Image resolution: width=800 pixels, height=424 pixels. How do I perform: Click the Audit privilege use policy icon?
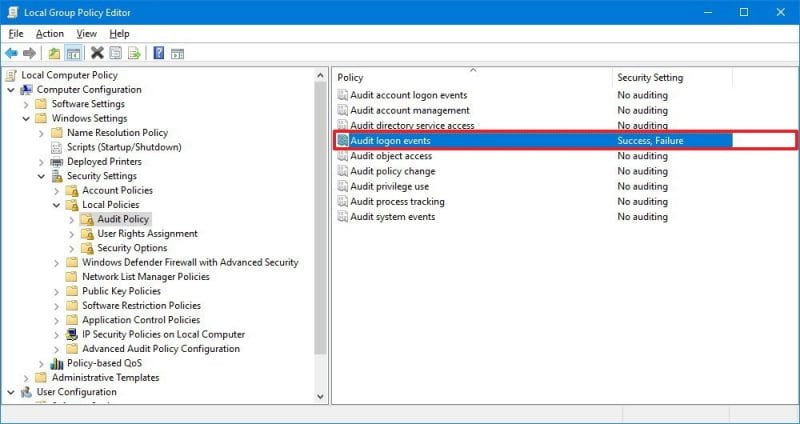pos(343,187)
